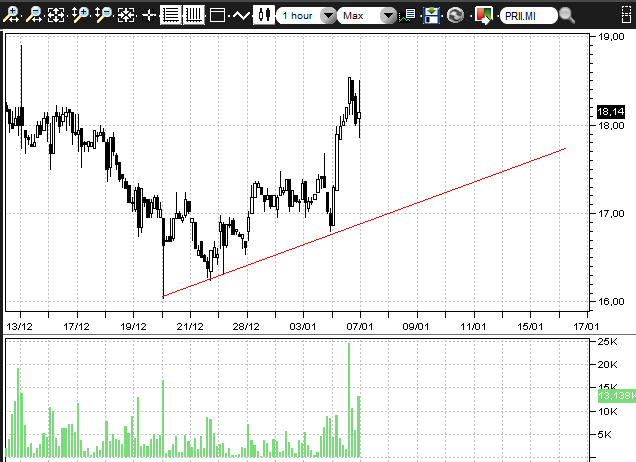Save the chart with floppy icon
This screenshot has width=636, height=462.
coord(431,15)
